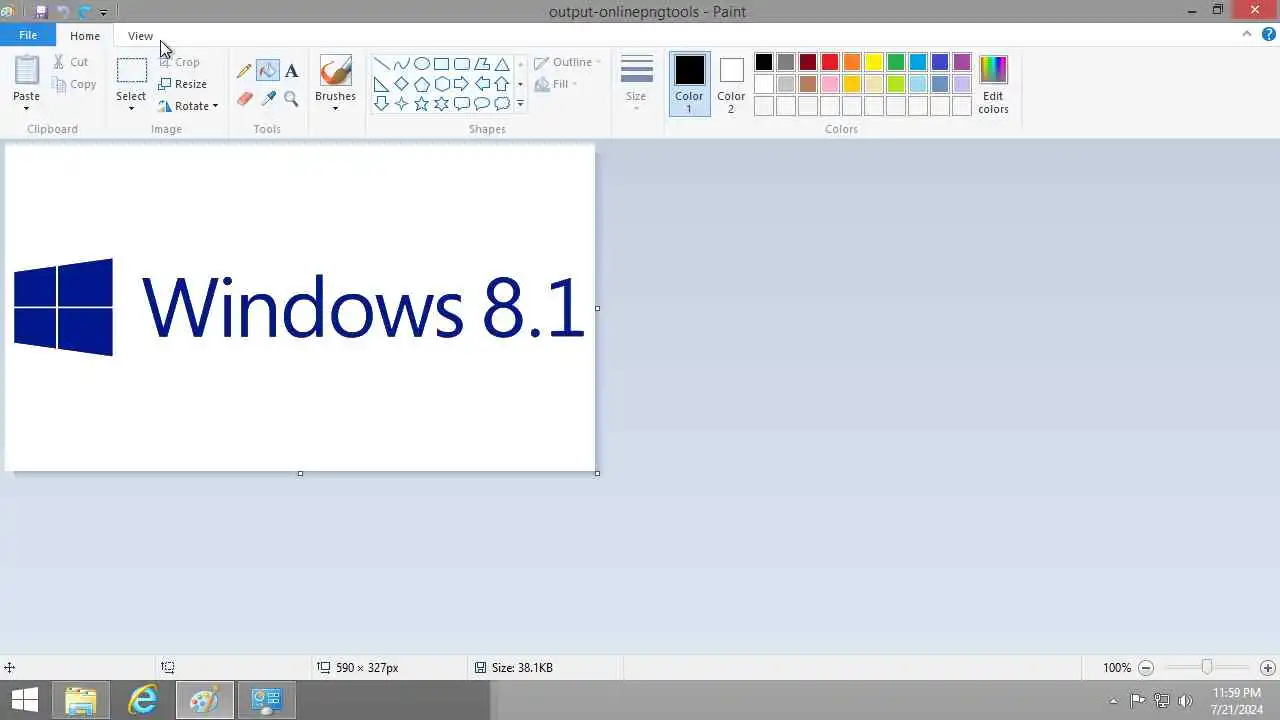Choose the Oval shape
The height and width of the screenshot is (720, 1280).
tap(421, 64)
